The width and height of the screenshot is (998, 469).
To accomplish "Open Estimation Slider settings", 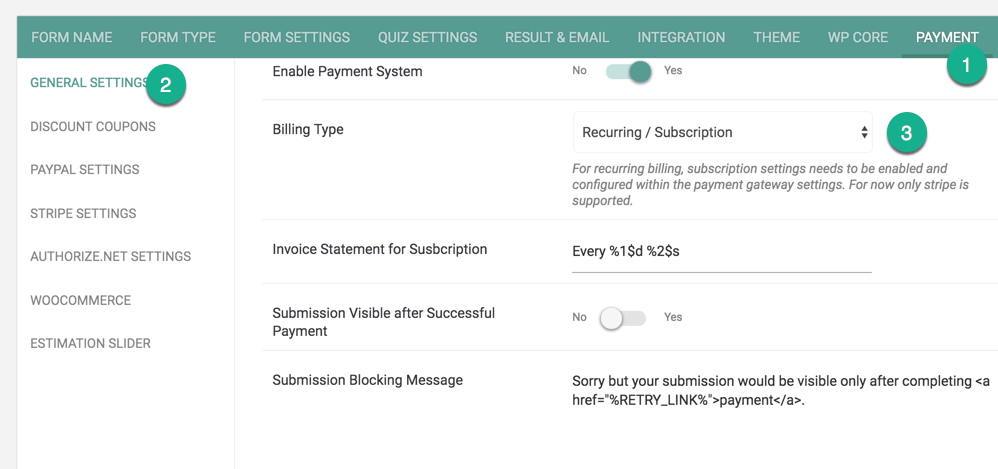I will (90, 344).
